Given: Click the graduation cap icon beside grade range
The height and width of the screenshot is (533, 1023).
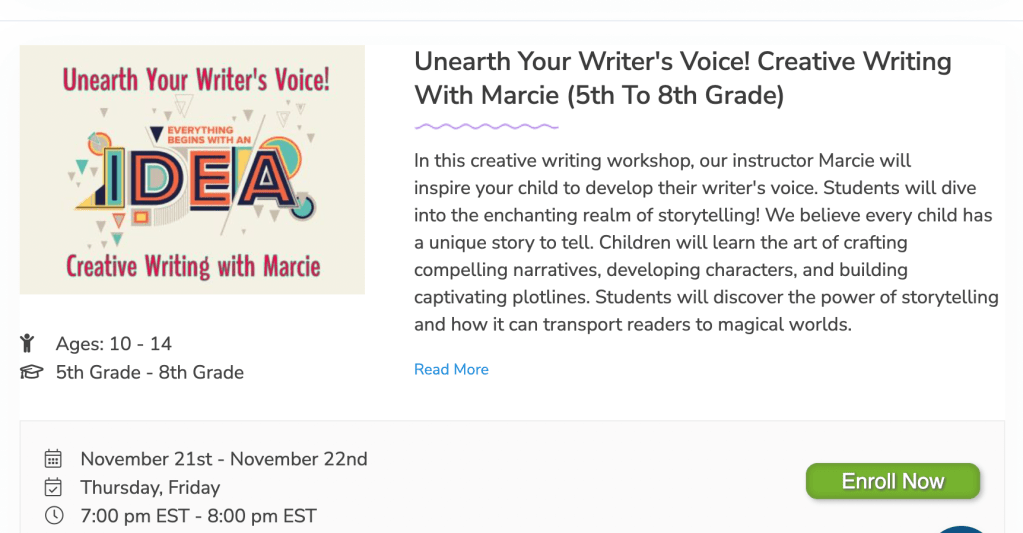Looking at the screenshot, I should [31, 373].
